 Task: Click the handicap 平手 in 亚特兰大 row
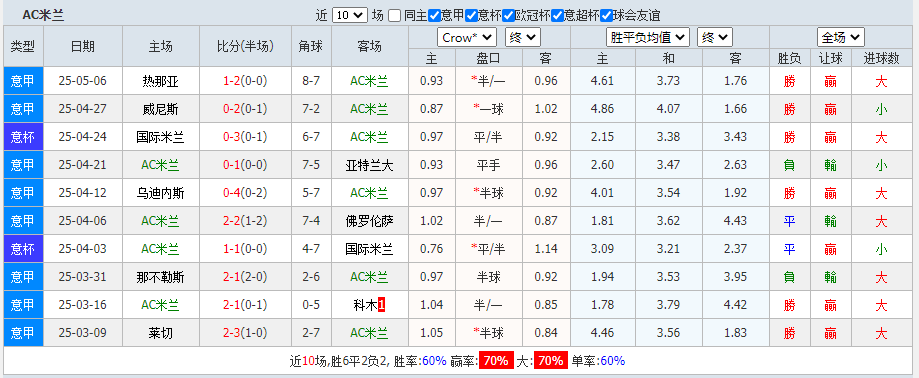(488, 165)
